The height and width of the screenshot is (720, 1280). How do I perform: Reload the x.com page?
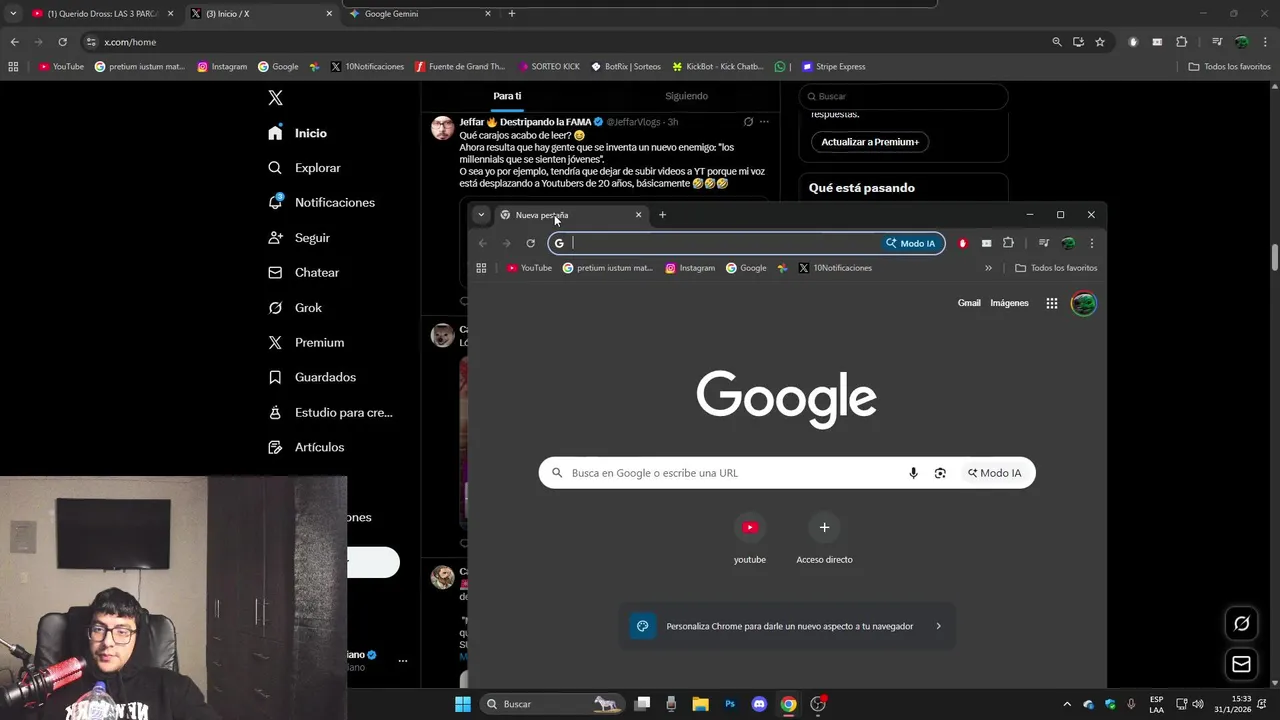62,42
